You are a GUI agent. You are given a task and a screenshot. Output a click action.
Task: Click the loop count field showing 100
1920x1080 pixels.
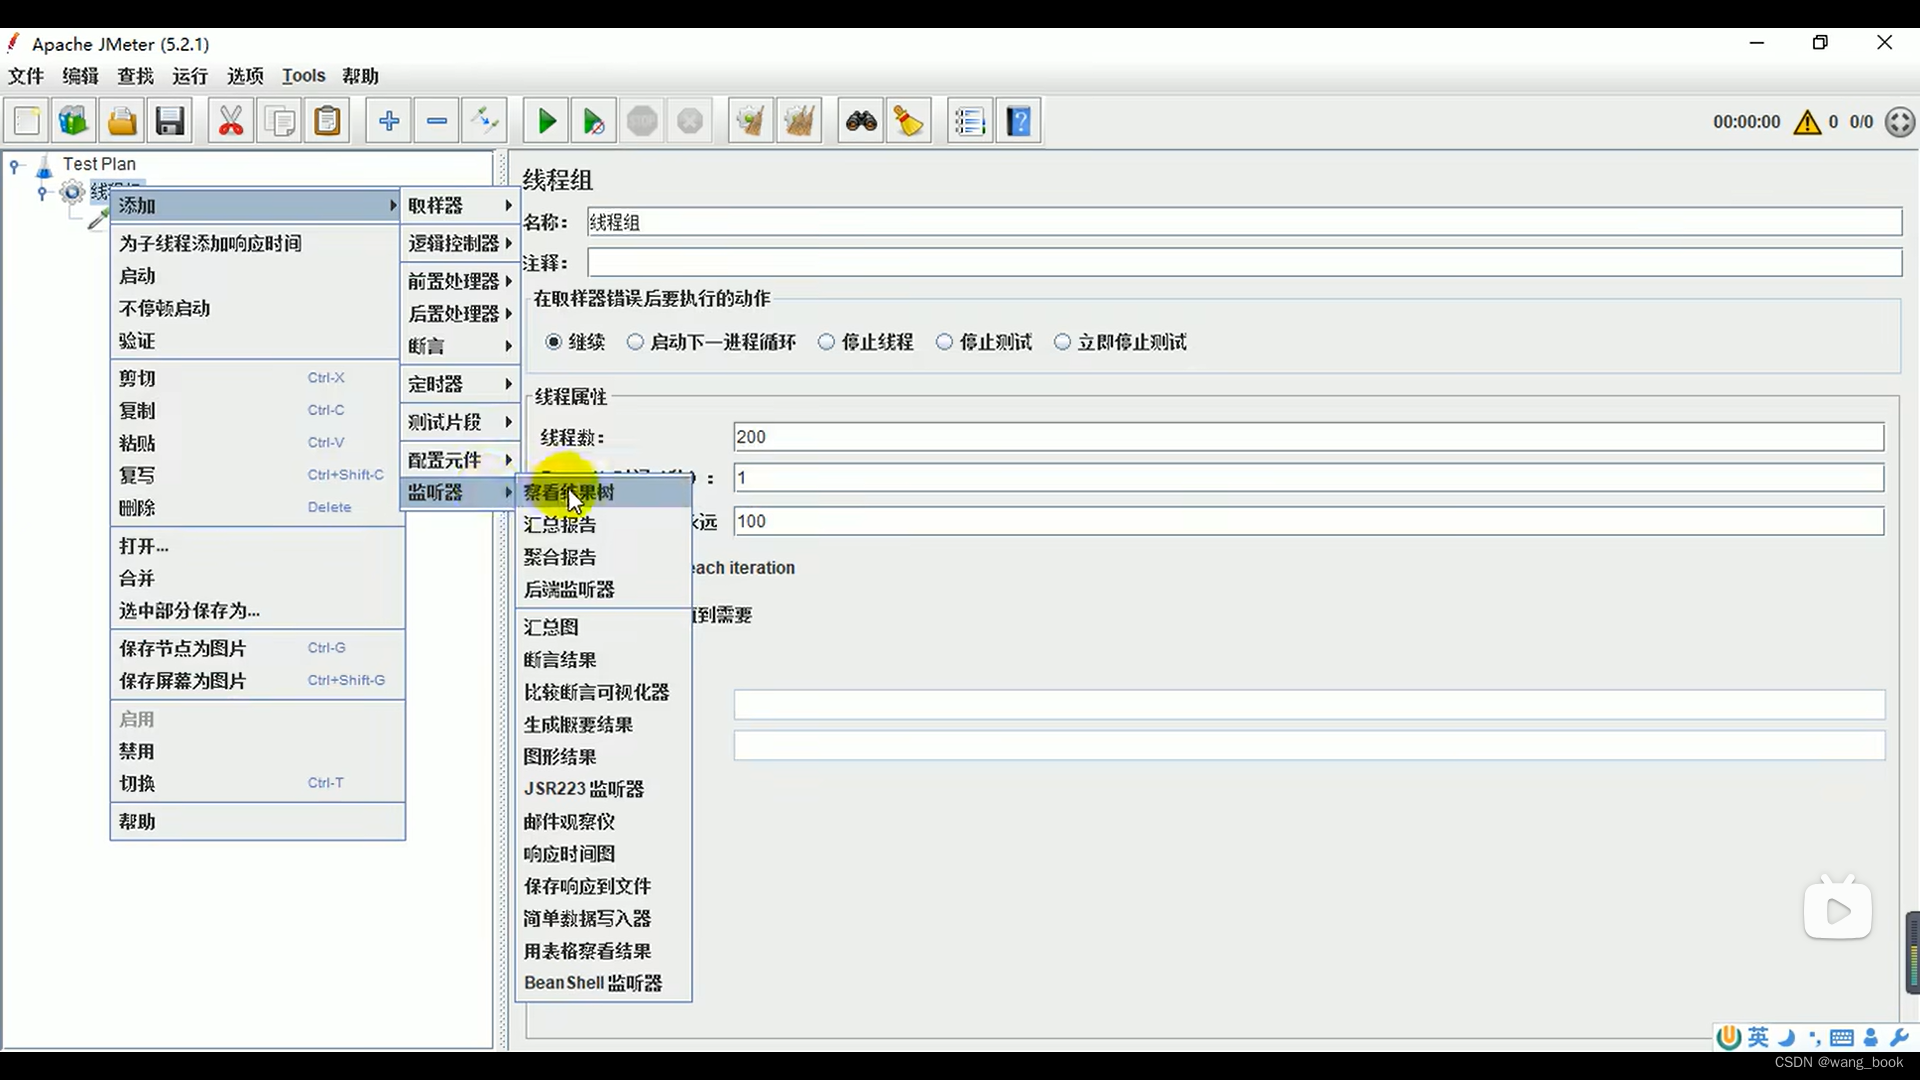[x=1309, y=521]
